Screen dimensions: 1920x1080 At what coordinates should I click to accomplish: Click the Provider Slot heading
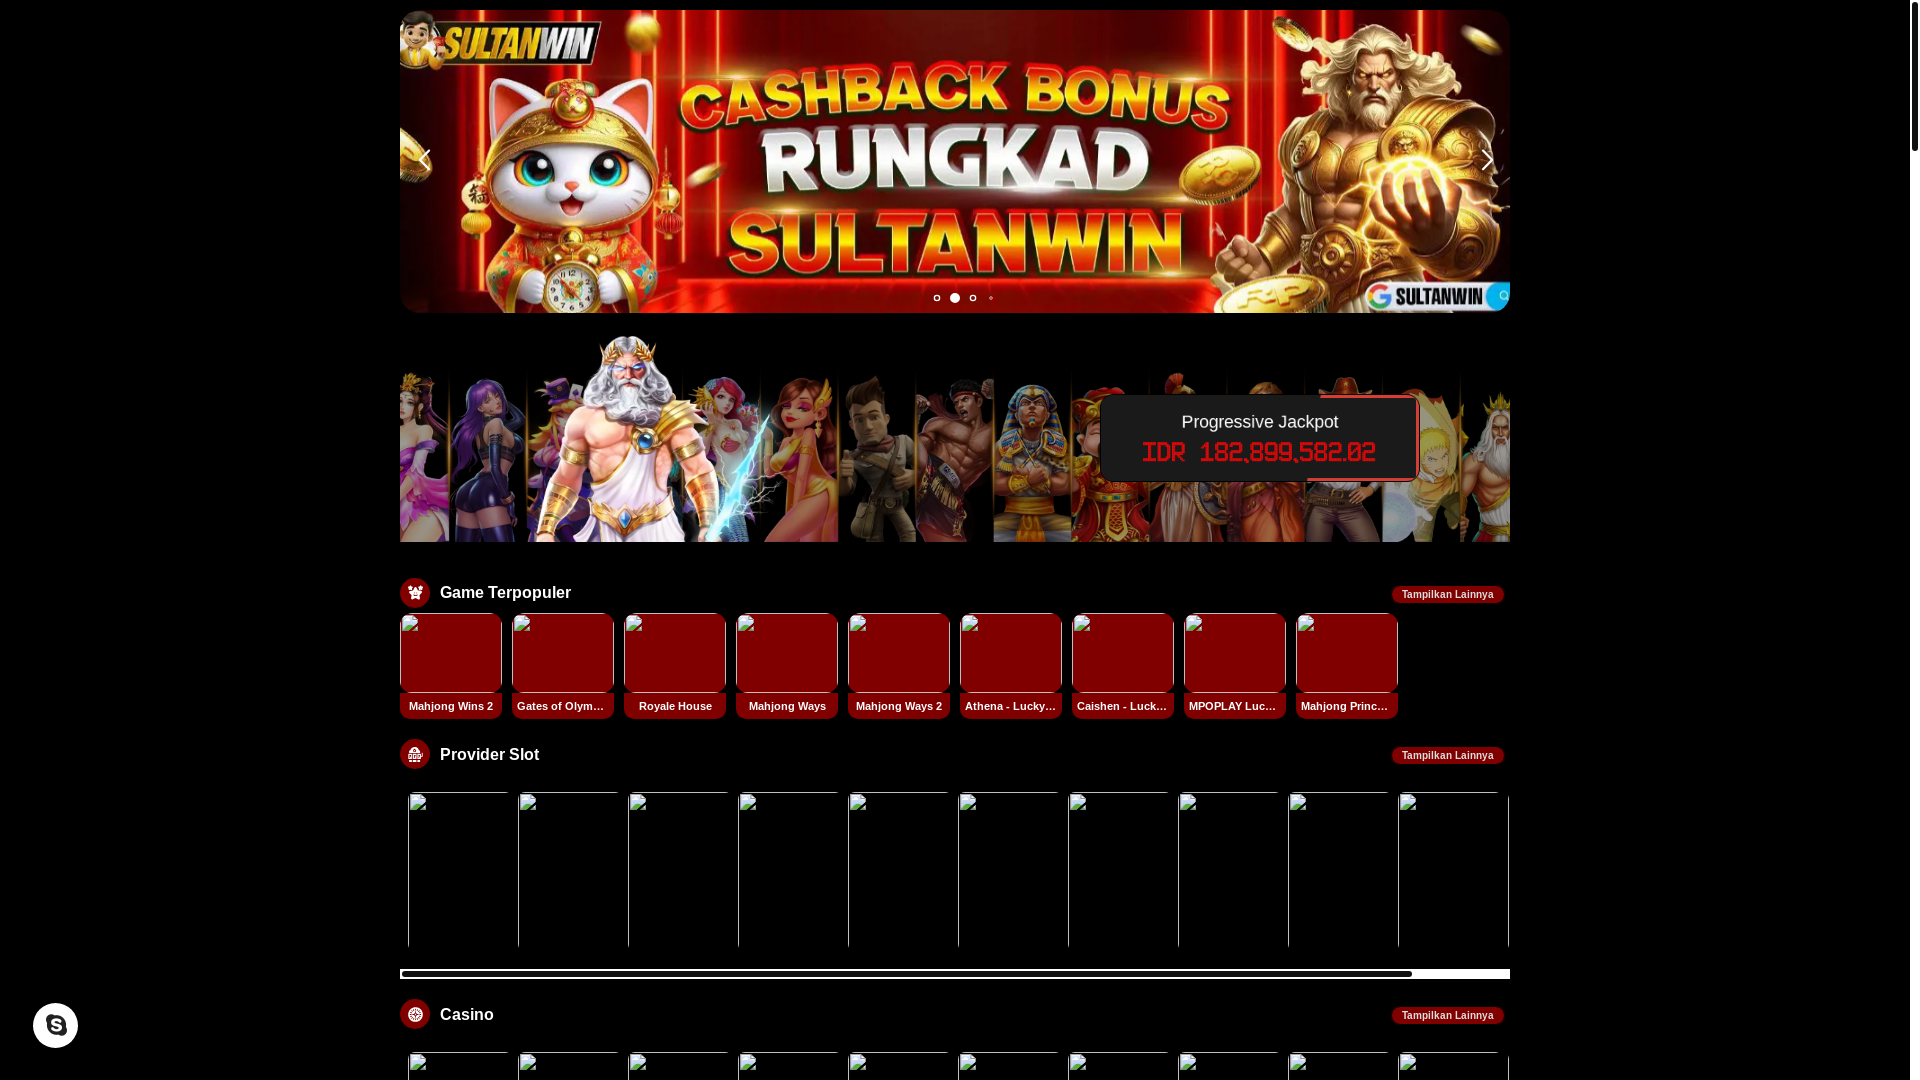489,755
